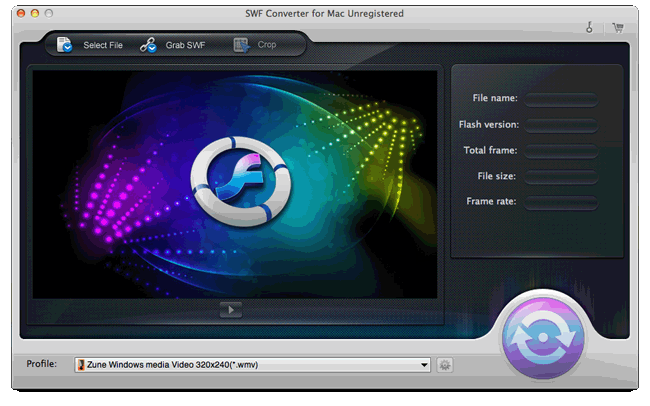Click the Flash version value field

(x=561, y=125)
